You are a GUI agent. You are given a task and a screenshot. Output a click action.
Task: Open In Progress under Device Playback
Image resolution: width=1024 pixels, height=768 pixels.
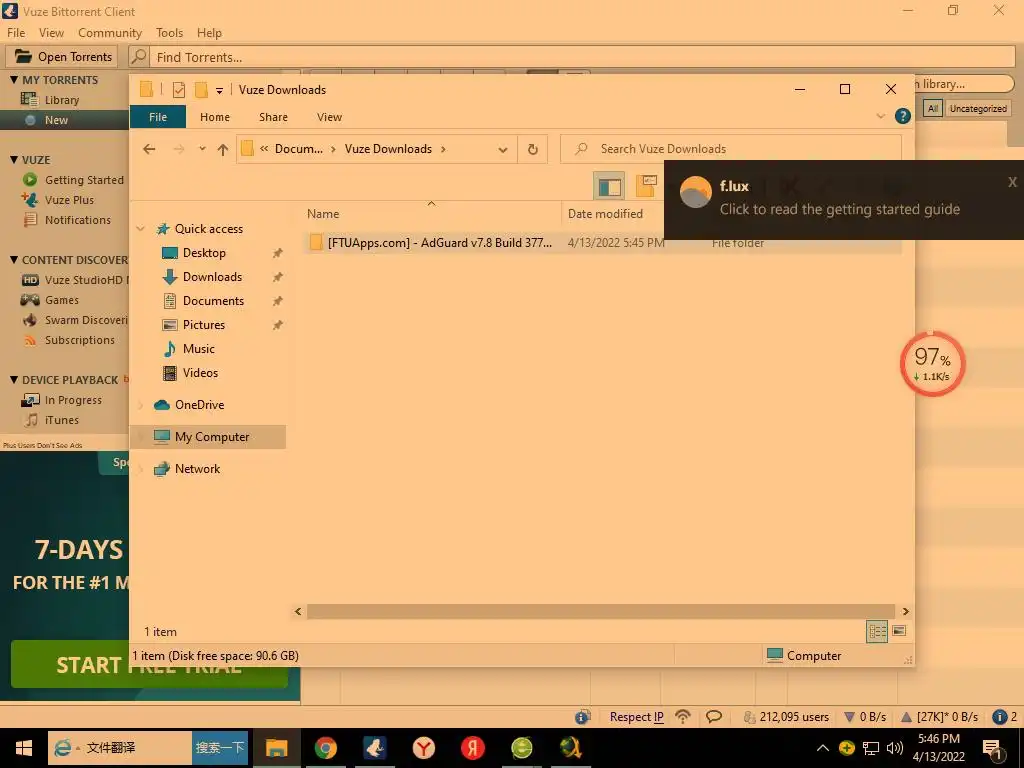point(73,400)
